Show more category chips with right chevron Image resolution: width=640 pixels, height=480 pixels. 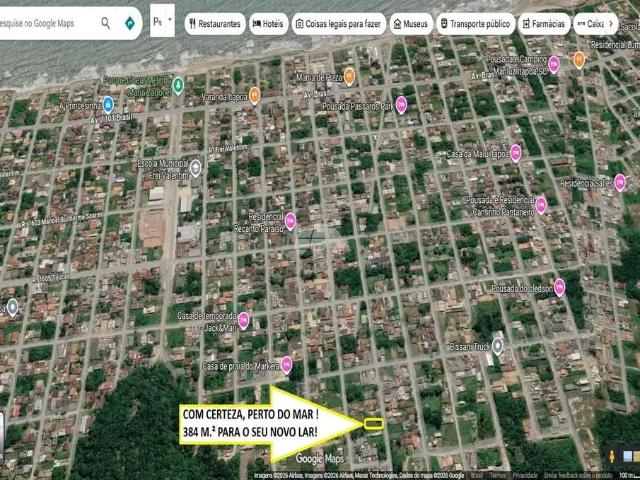point(611,24)
